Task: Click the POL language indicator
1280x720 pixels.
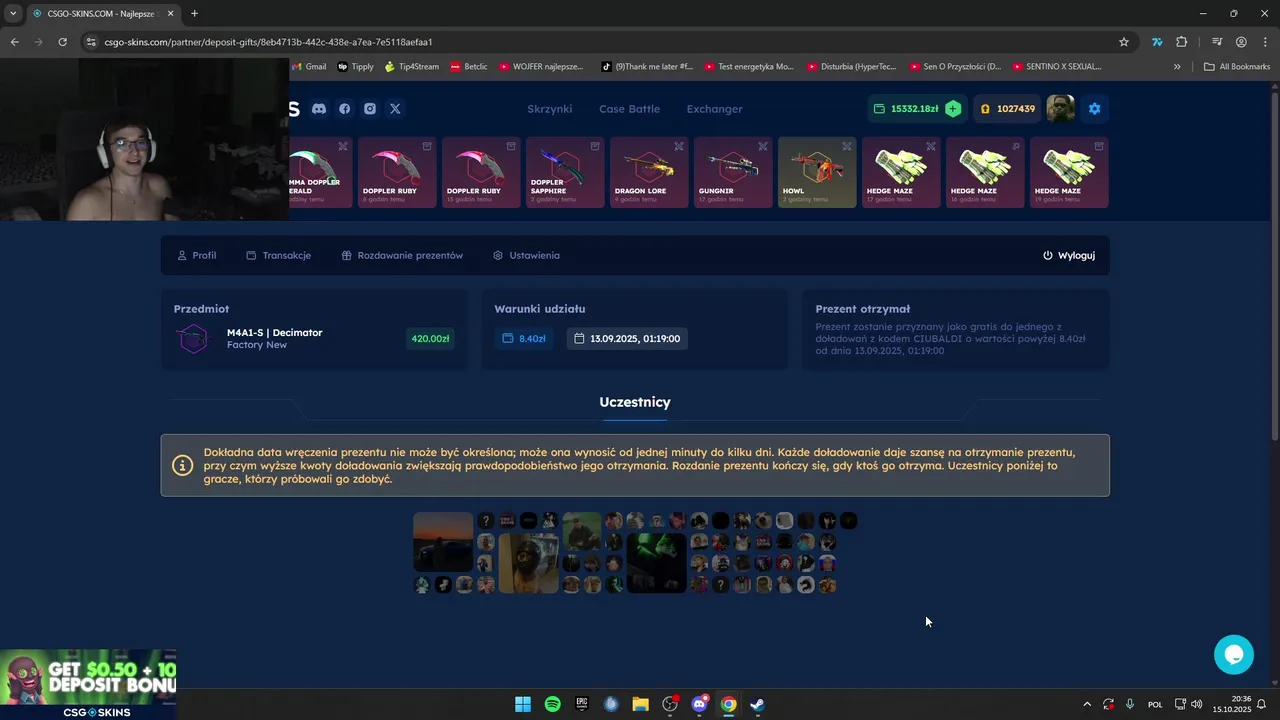Action: coord(1155,704)
